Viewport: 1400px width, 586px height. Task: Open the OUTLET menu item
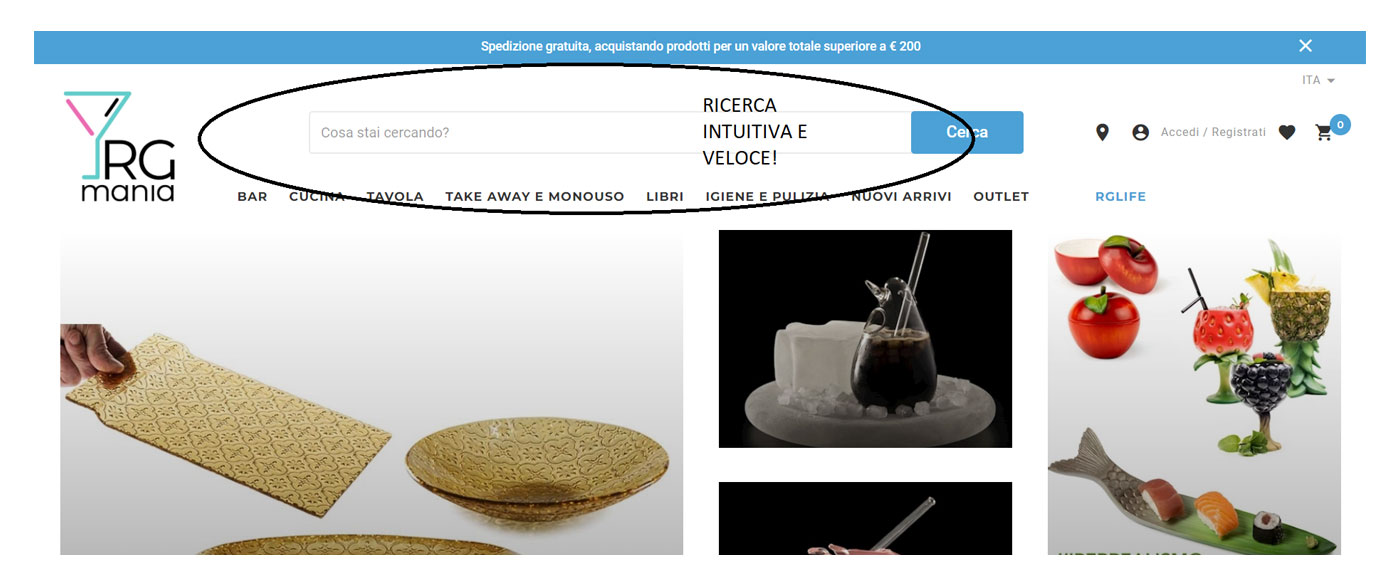point(1001,197)
